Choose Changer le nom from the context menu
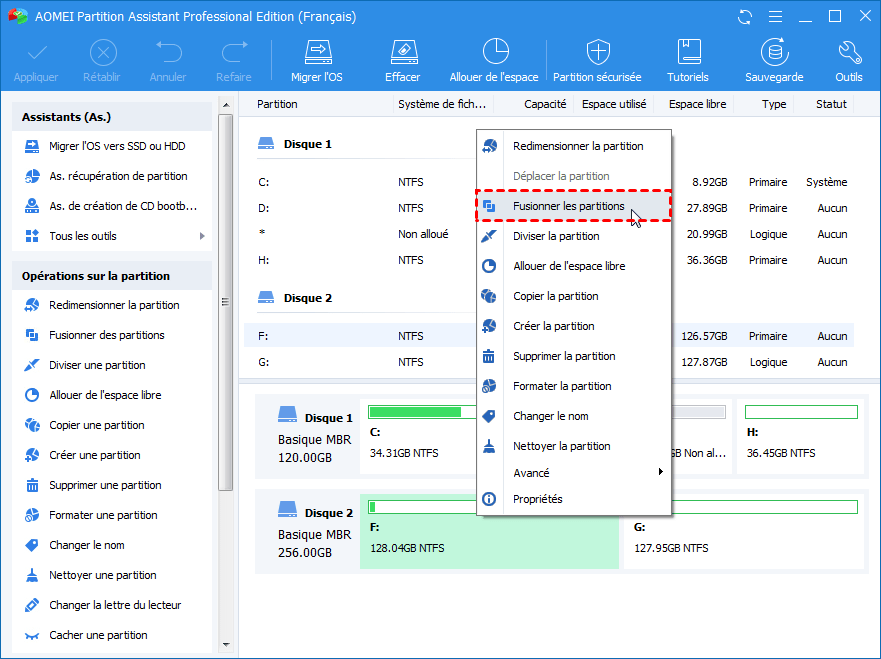Screen dimensions: 881x659 click(574, 416)
